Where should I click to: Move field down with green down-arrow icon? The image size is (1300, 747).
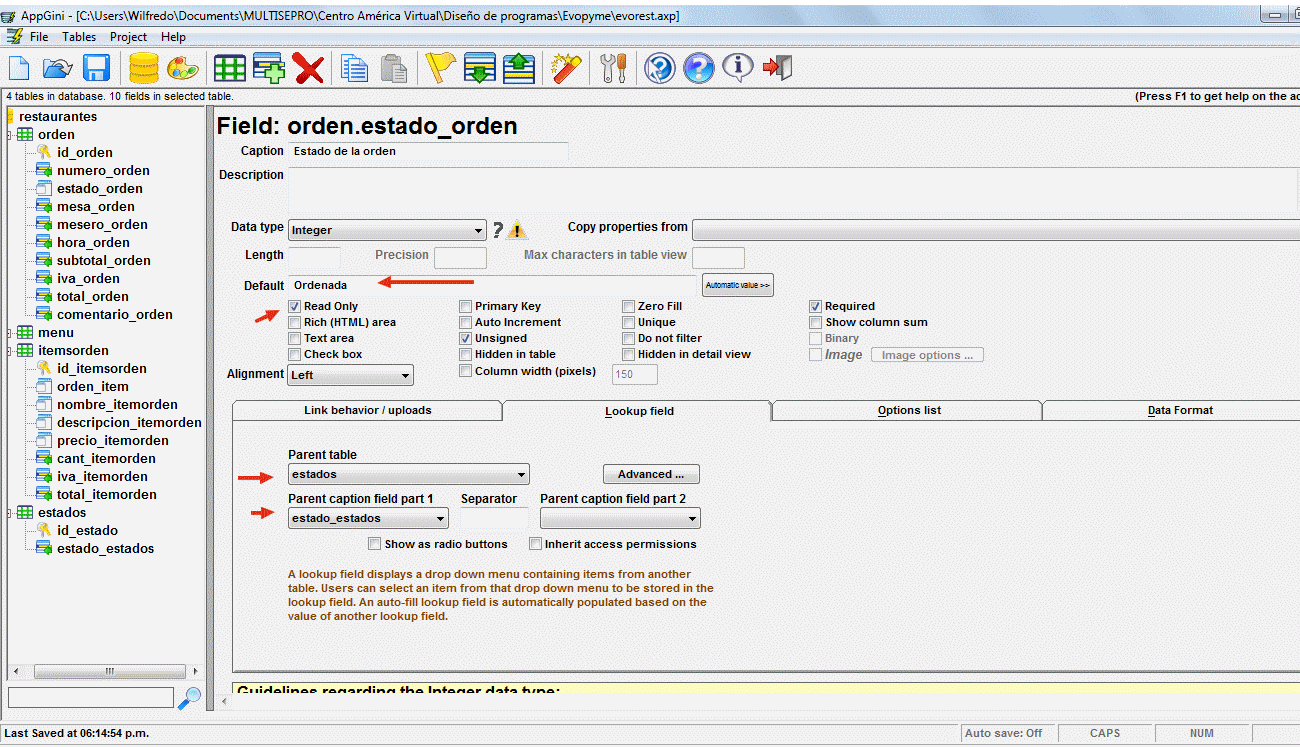pos(480,68)
